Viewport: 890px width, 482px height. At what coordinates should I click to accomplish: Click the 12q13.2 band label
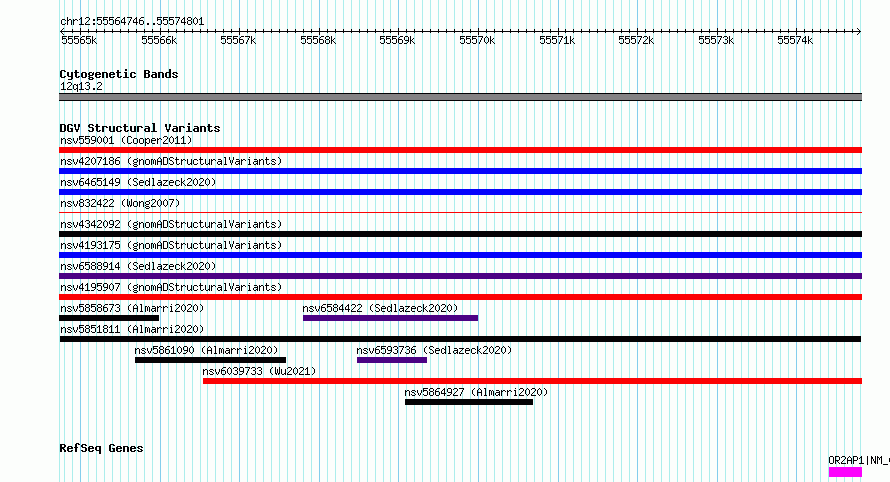81,86
